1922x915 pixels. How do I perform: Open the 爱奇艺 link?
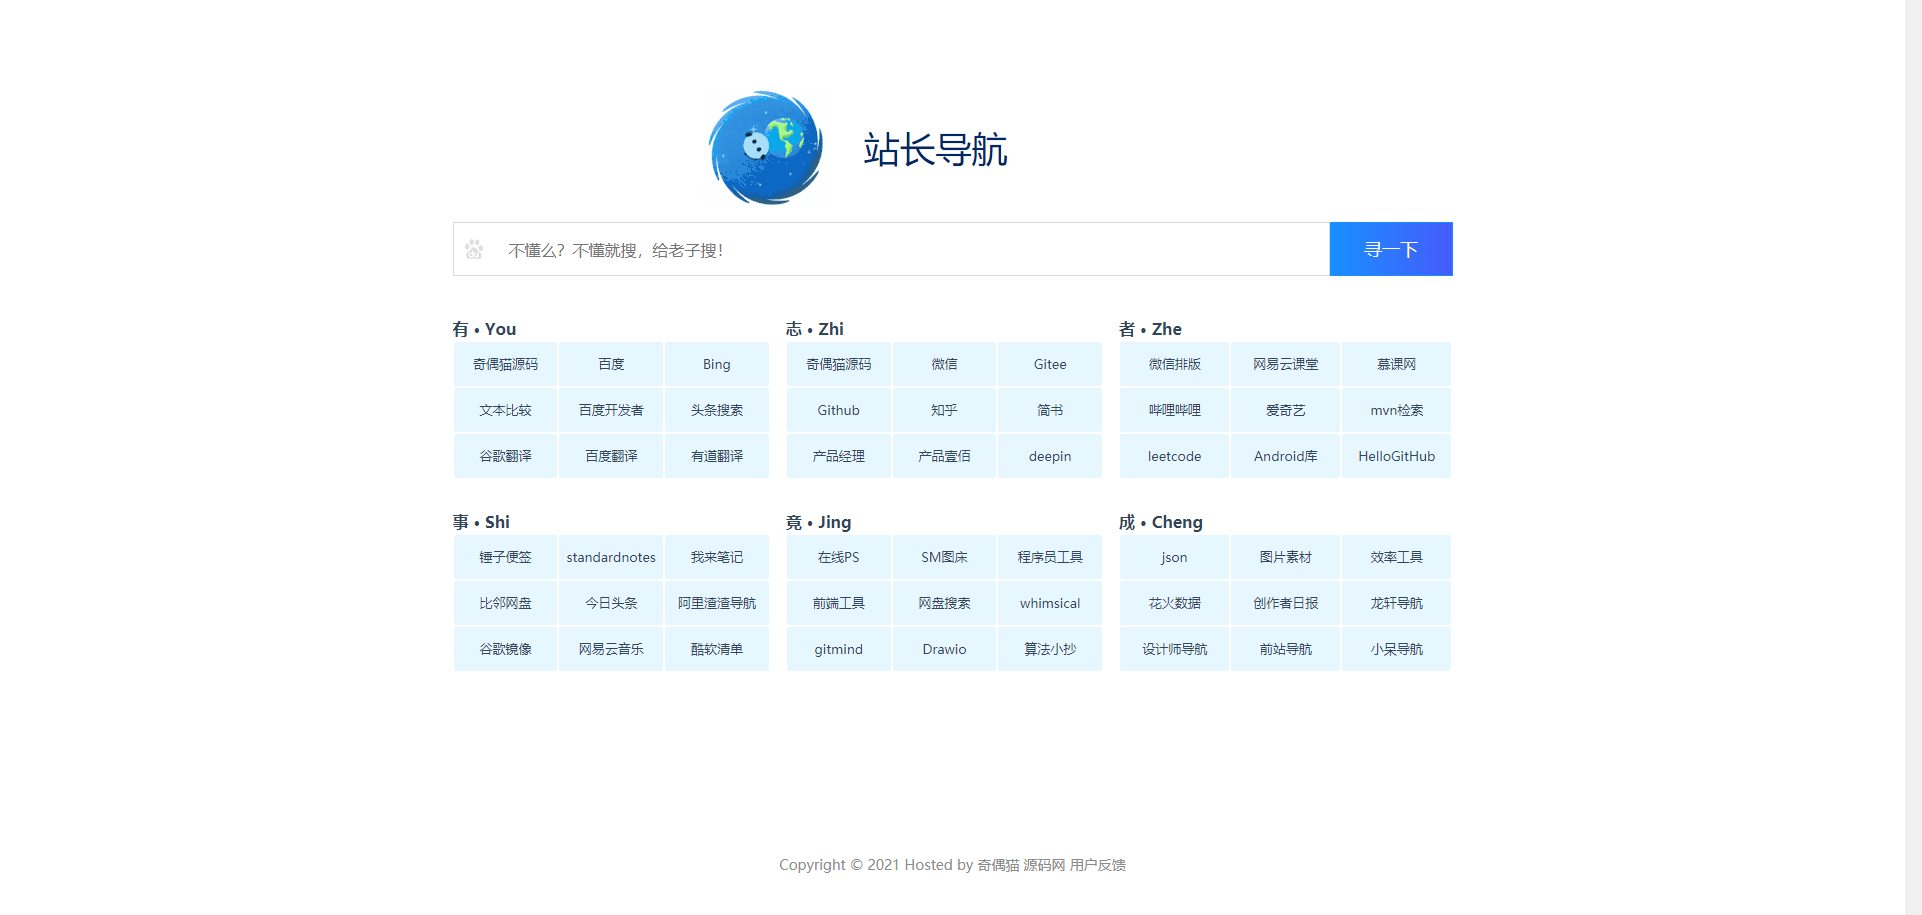pyautogui.click(x=1286, y=410)
